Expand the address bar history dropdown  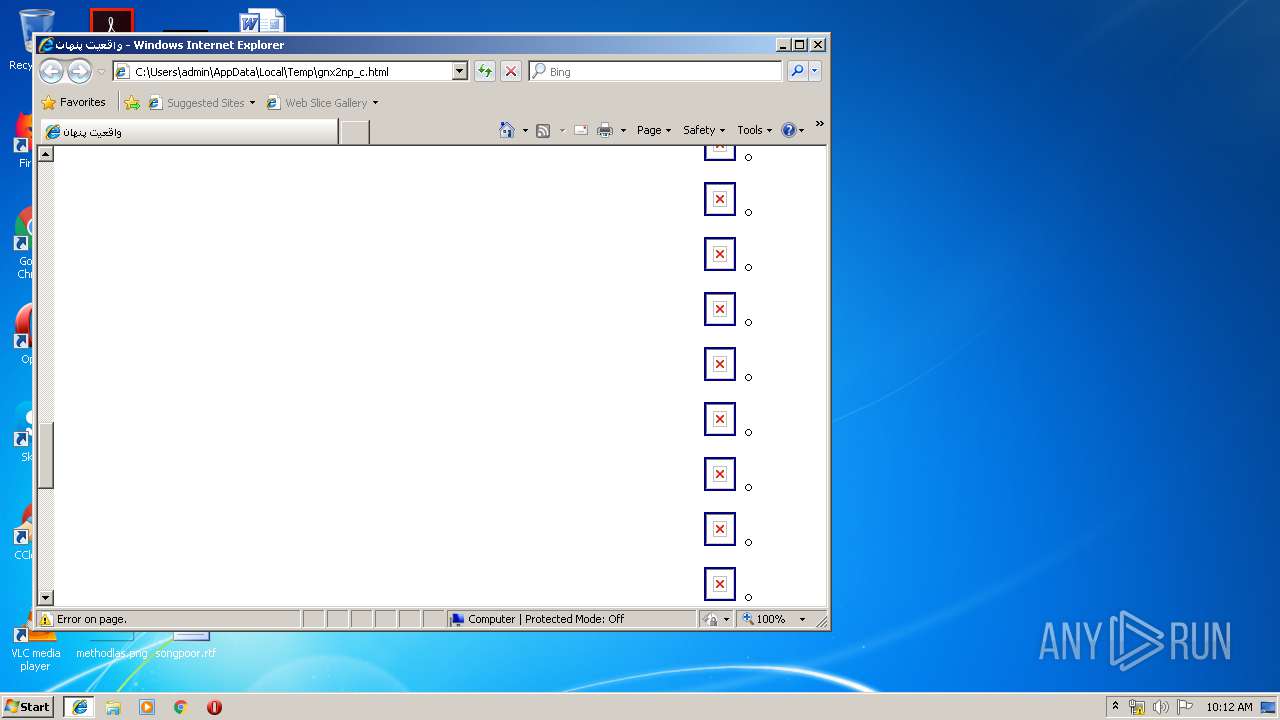pos(460,71)
